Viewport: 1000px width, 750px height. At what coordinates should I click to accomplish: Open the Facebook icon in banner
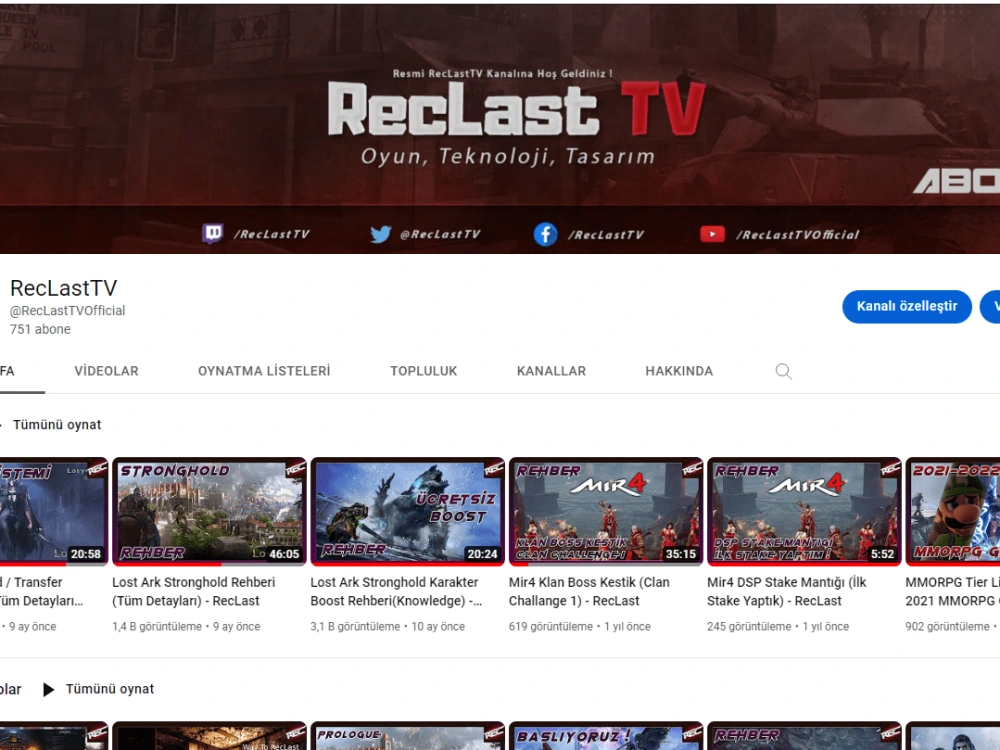click(x=545, y=235)
